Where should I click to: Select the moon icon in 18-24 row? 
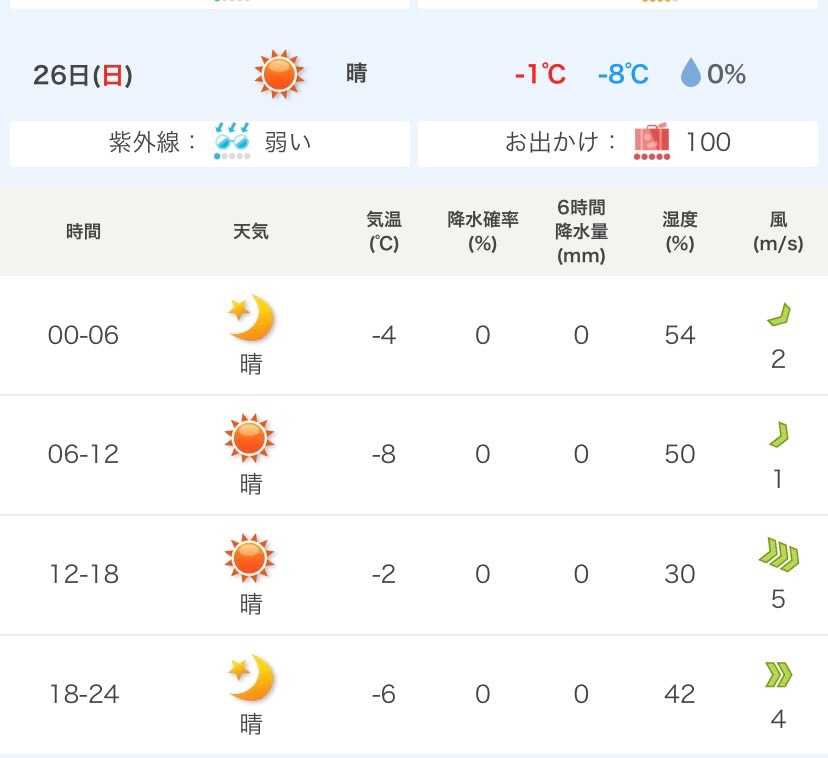(251, 678)
